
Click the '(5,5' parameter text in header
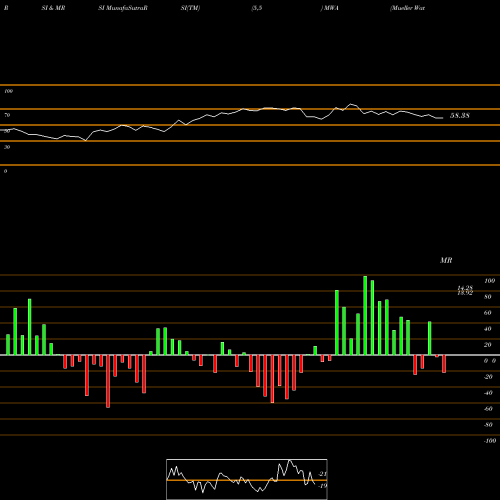257,8
